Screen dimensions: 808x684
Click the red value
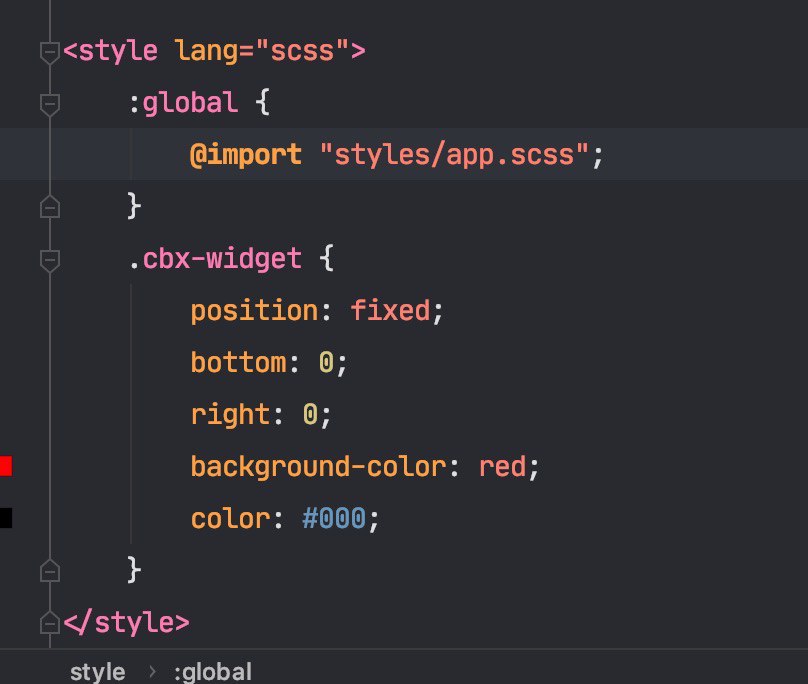pyautogui.click(x=502, y=466)
